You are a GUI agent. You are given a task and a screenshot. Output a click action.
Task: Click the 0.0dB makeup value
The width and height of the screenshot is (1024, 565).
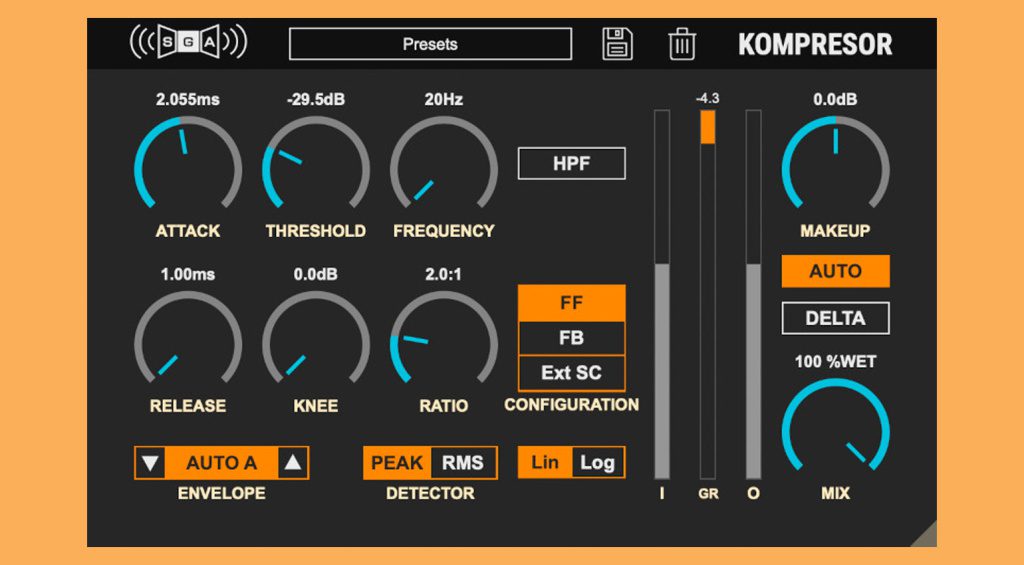click(835, 100)
